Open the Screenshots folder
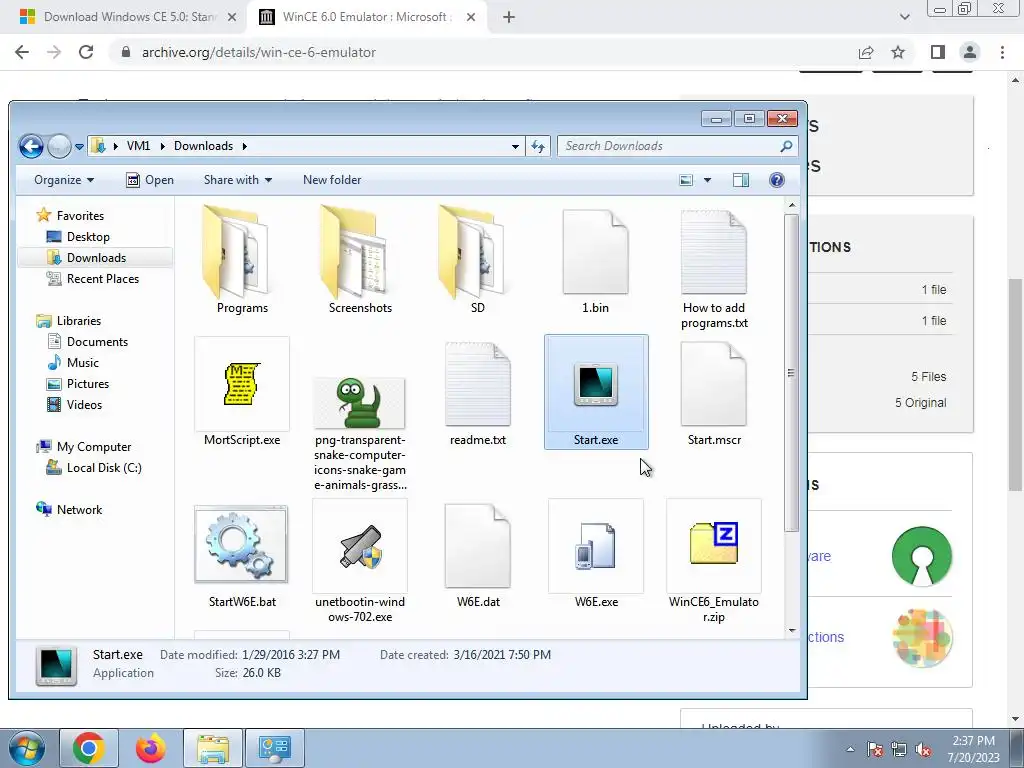Viewport: 1024px width, 768px height. pos(360,259)
